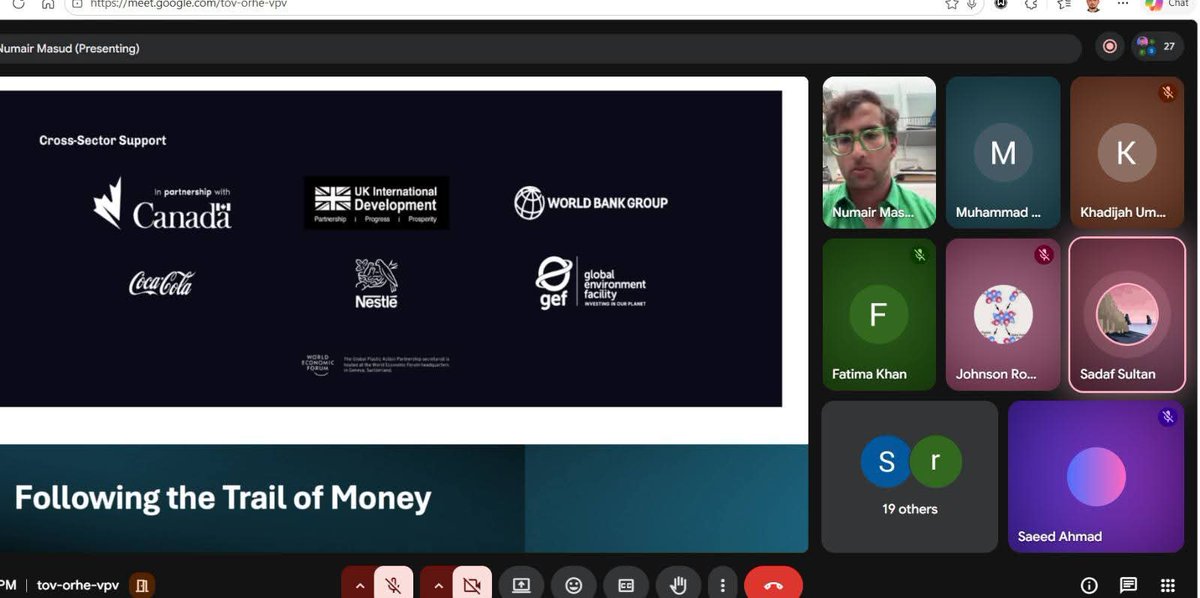Image resolution: width=1200 pixels, height=598 pixels.
Task: Open participants list showing 27 people
Action: 1157,46
